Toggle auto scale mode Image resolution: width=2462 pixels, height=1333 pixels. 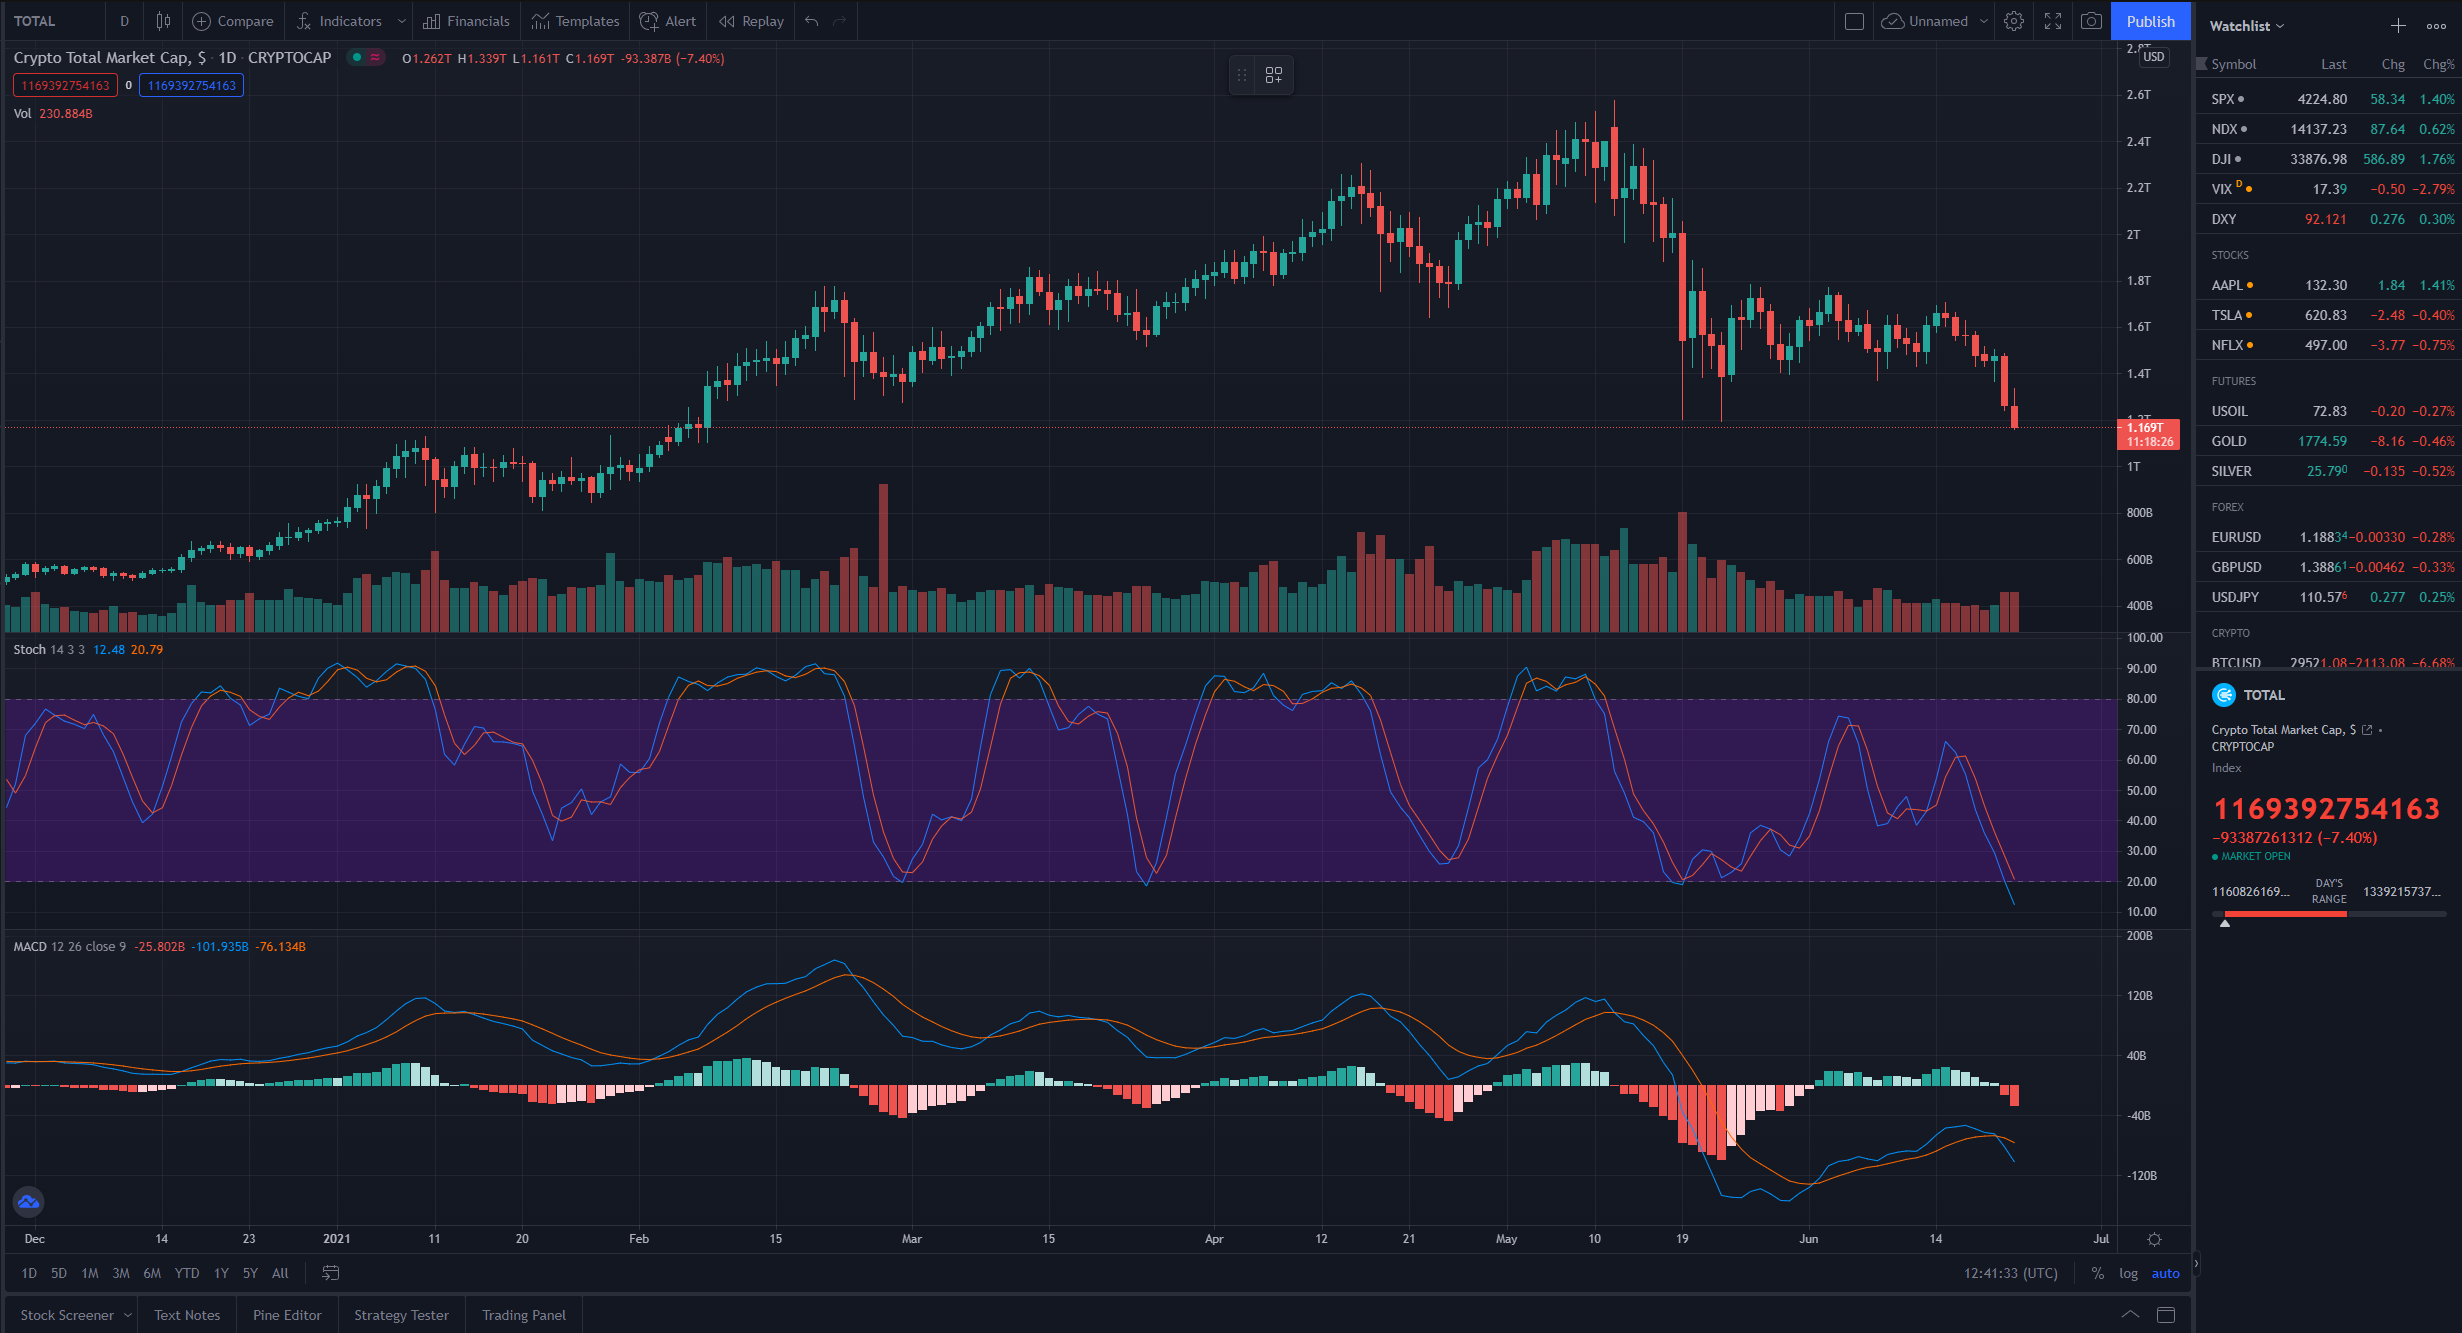pyautogui.click(x=2166, y=1273)
